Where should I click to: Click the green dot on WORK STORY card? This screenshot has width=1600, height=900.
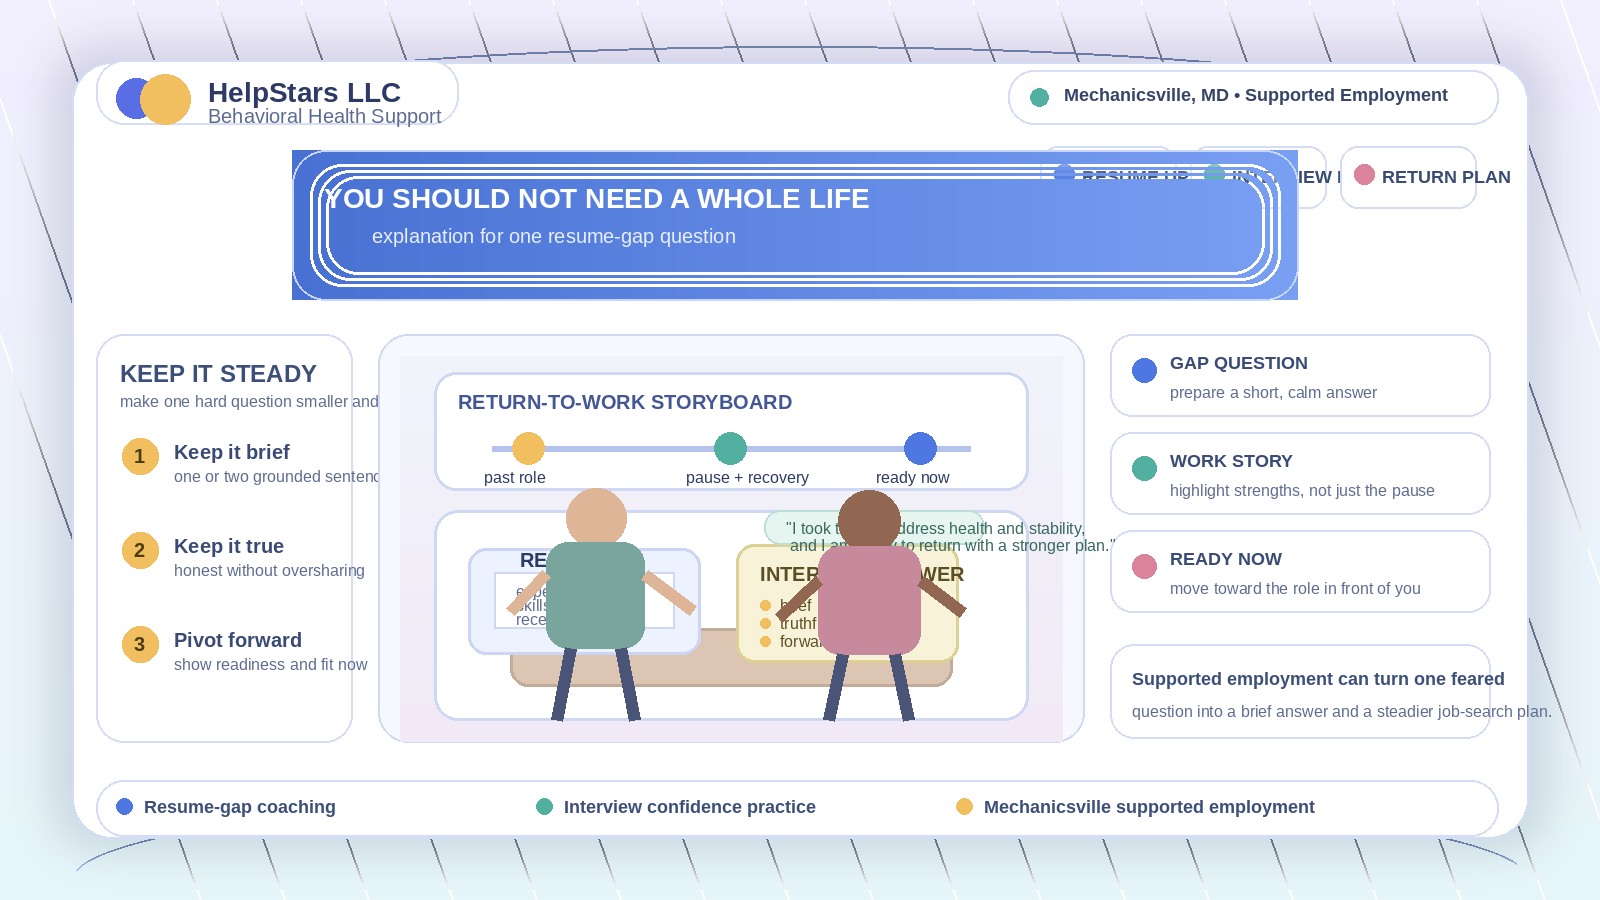point(1144,468)
